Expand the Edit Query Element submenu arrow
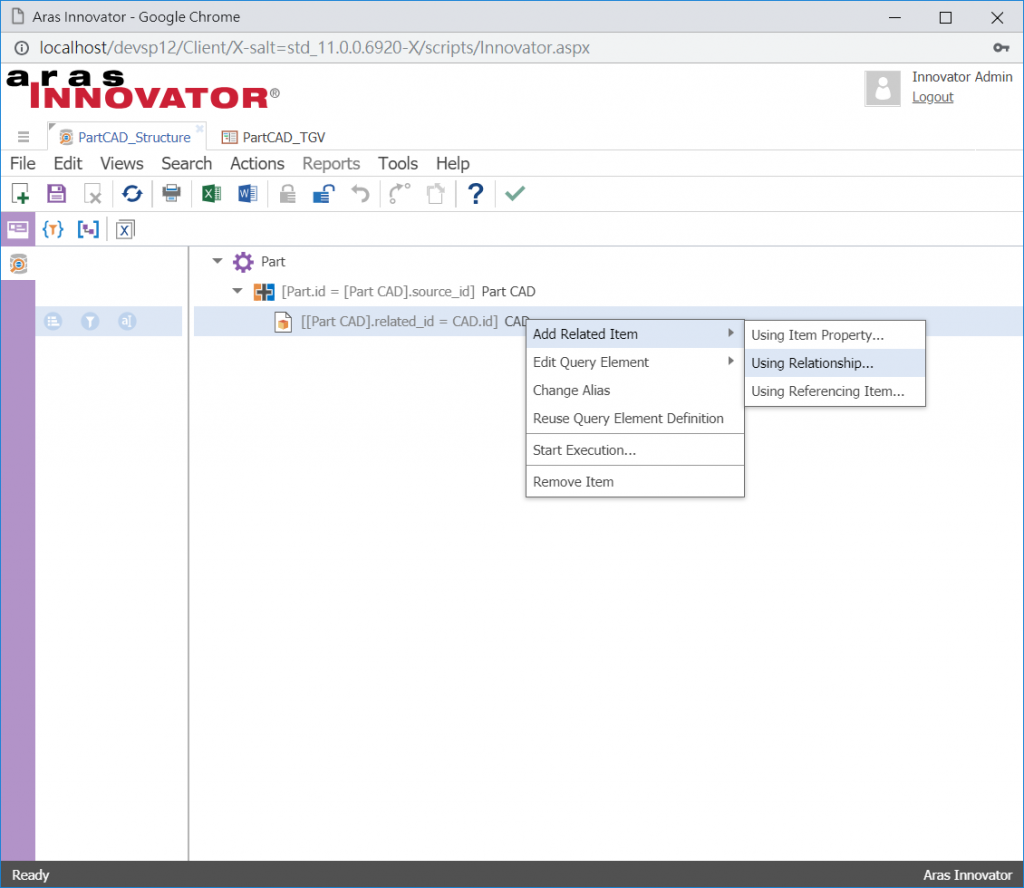Screen dimensions: 1024x888 (730, 361)
